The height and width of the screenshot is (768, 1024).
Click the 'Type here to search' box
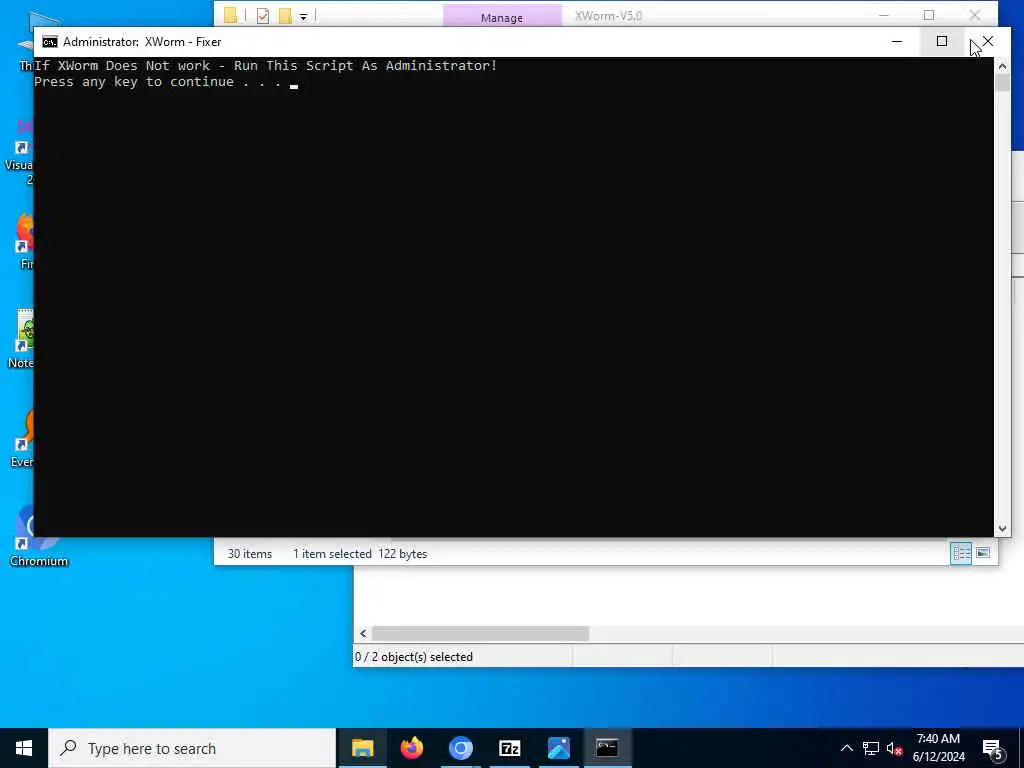pos(192,748)
